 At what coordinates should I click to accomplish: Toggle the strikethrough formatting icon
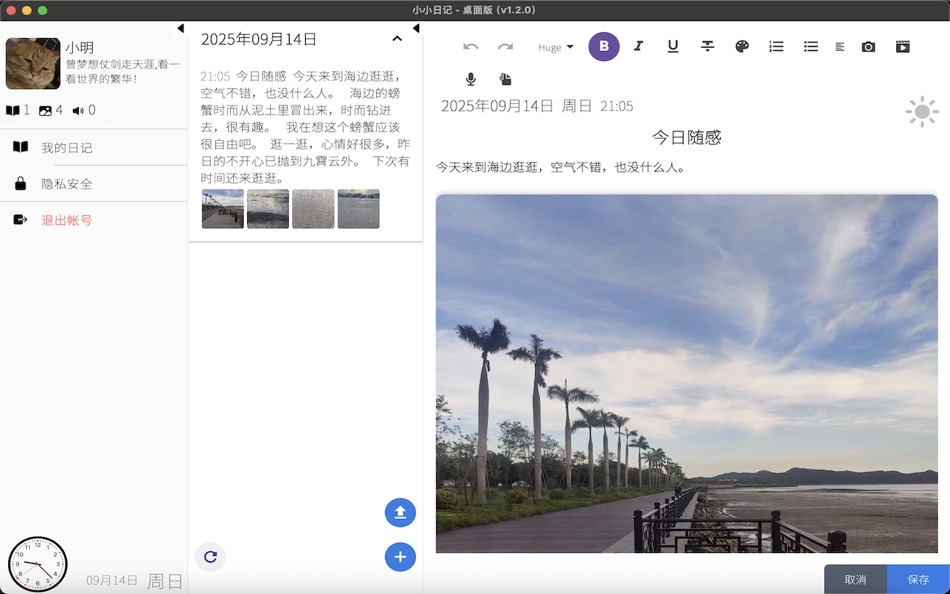coord(707,46)
